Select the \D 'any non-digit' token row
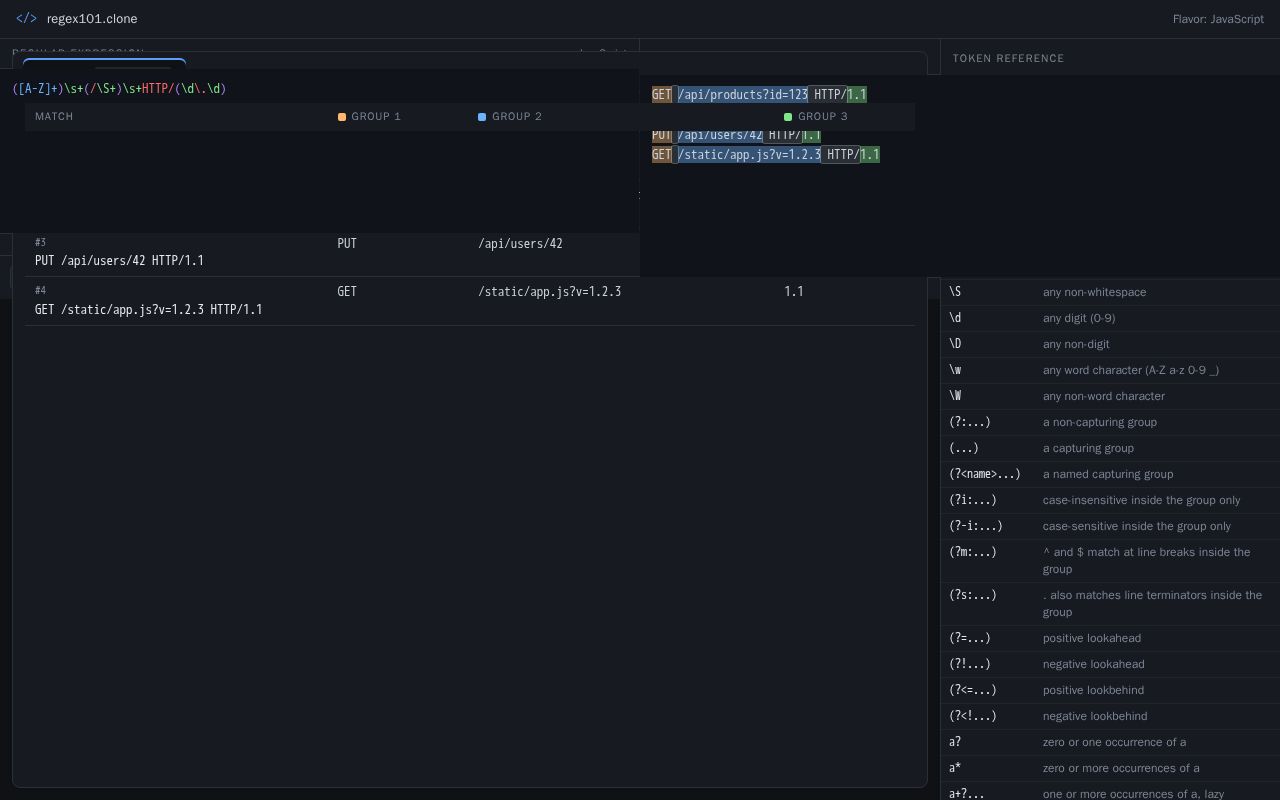 point(1110,344)
